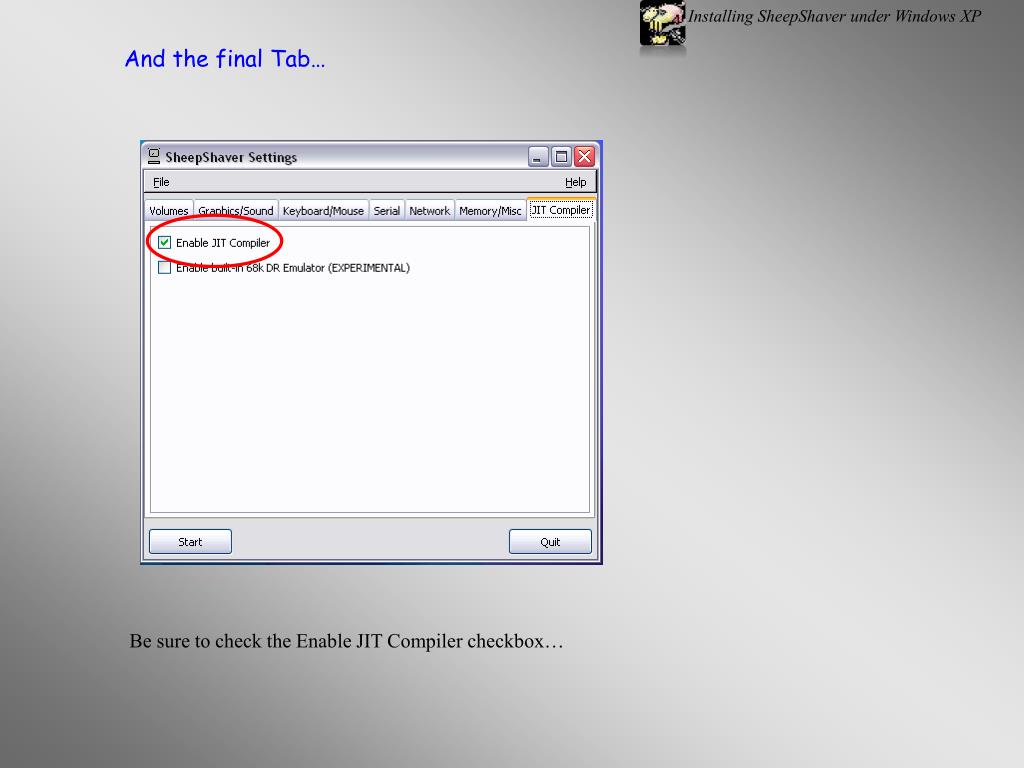Go to the Serial tab
This screenshot has height=768, width=1024.
point(387,210)
